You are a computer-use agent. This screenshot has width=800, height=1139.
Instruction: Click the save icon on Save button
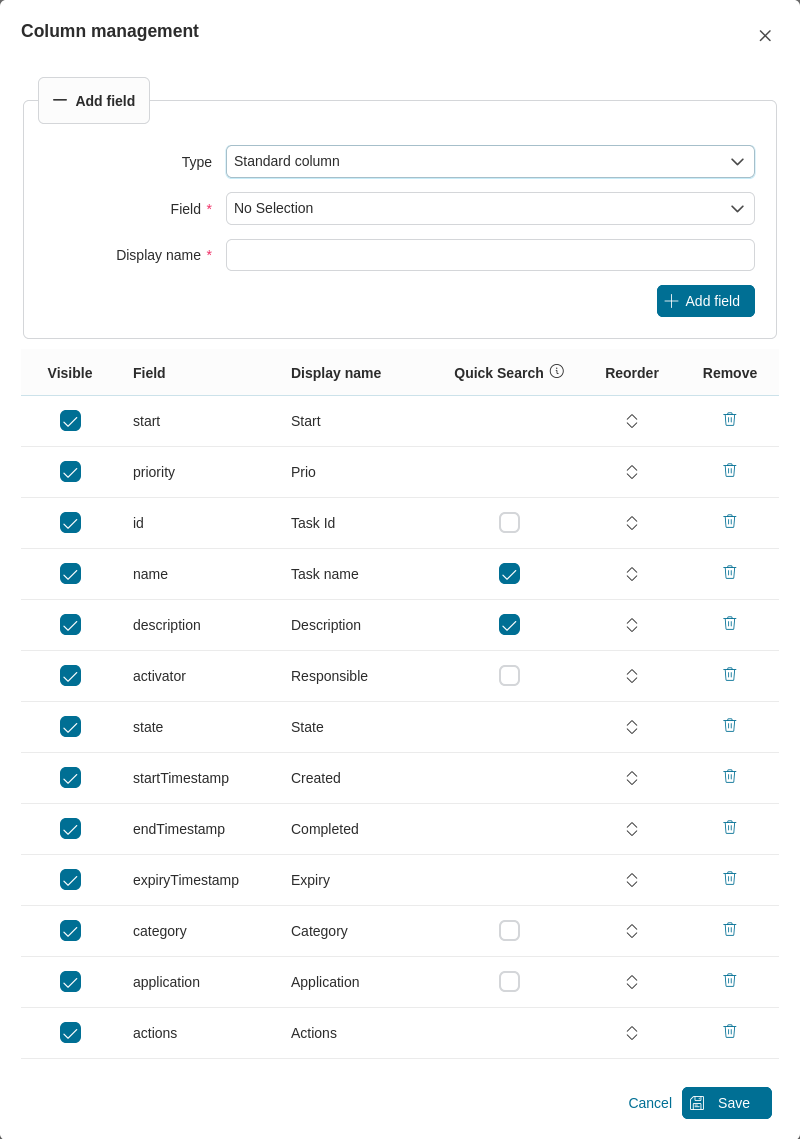697,1103
